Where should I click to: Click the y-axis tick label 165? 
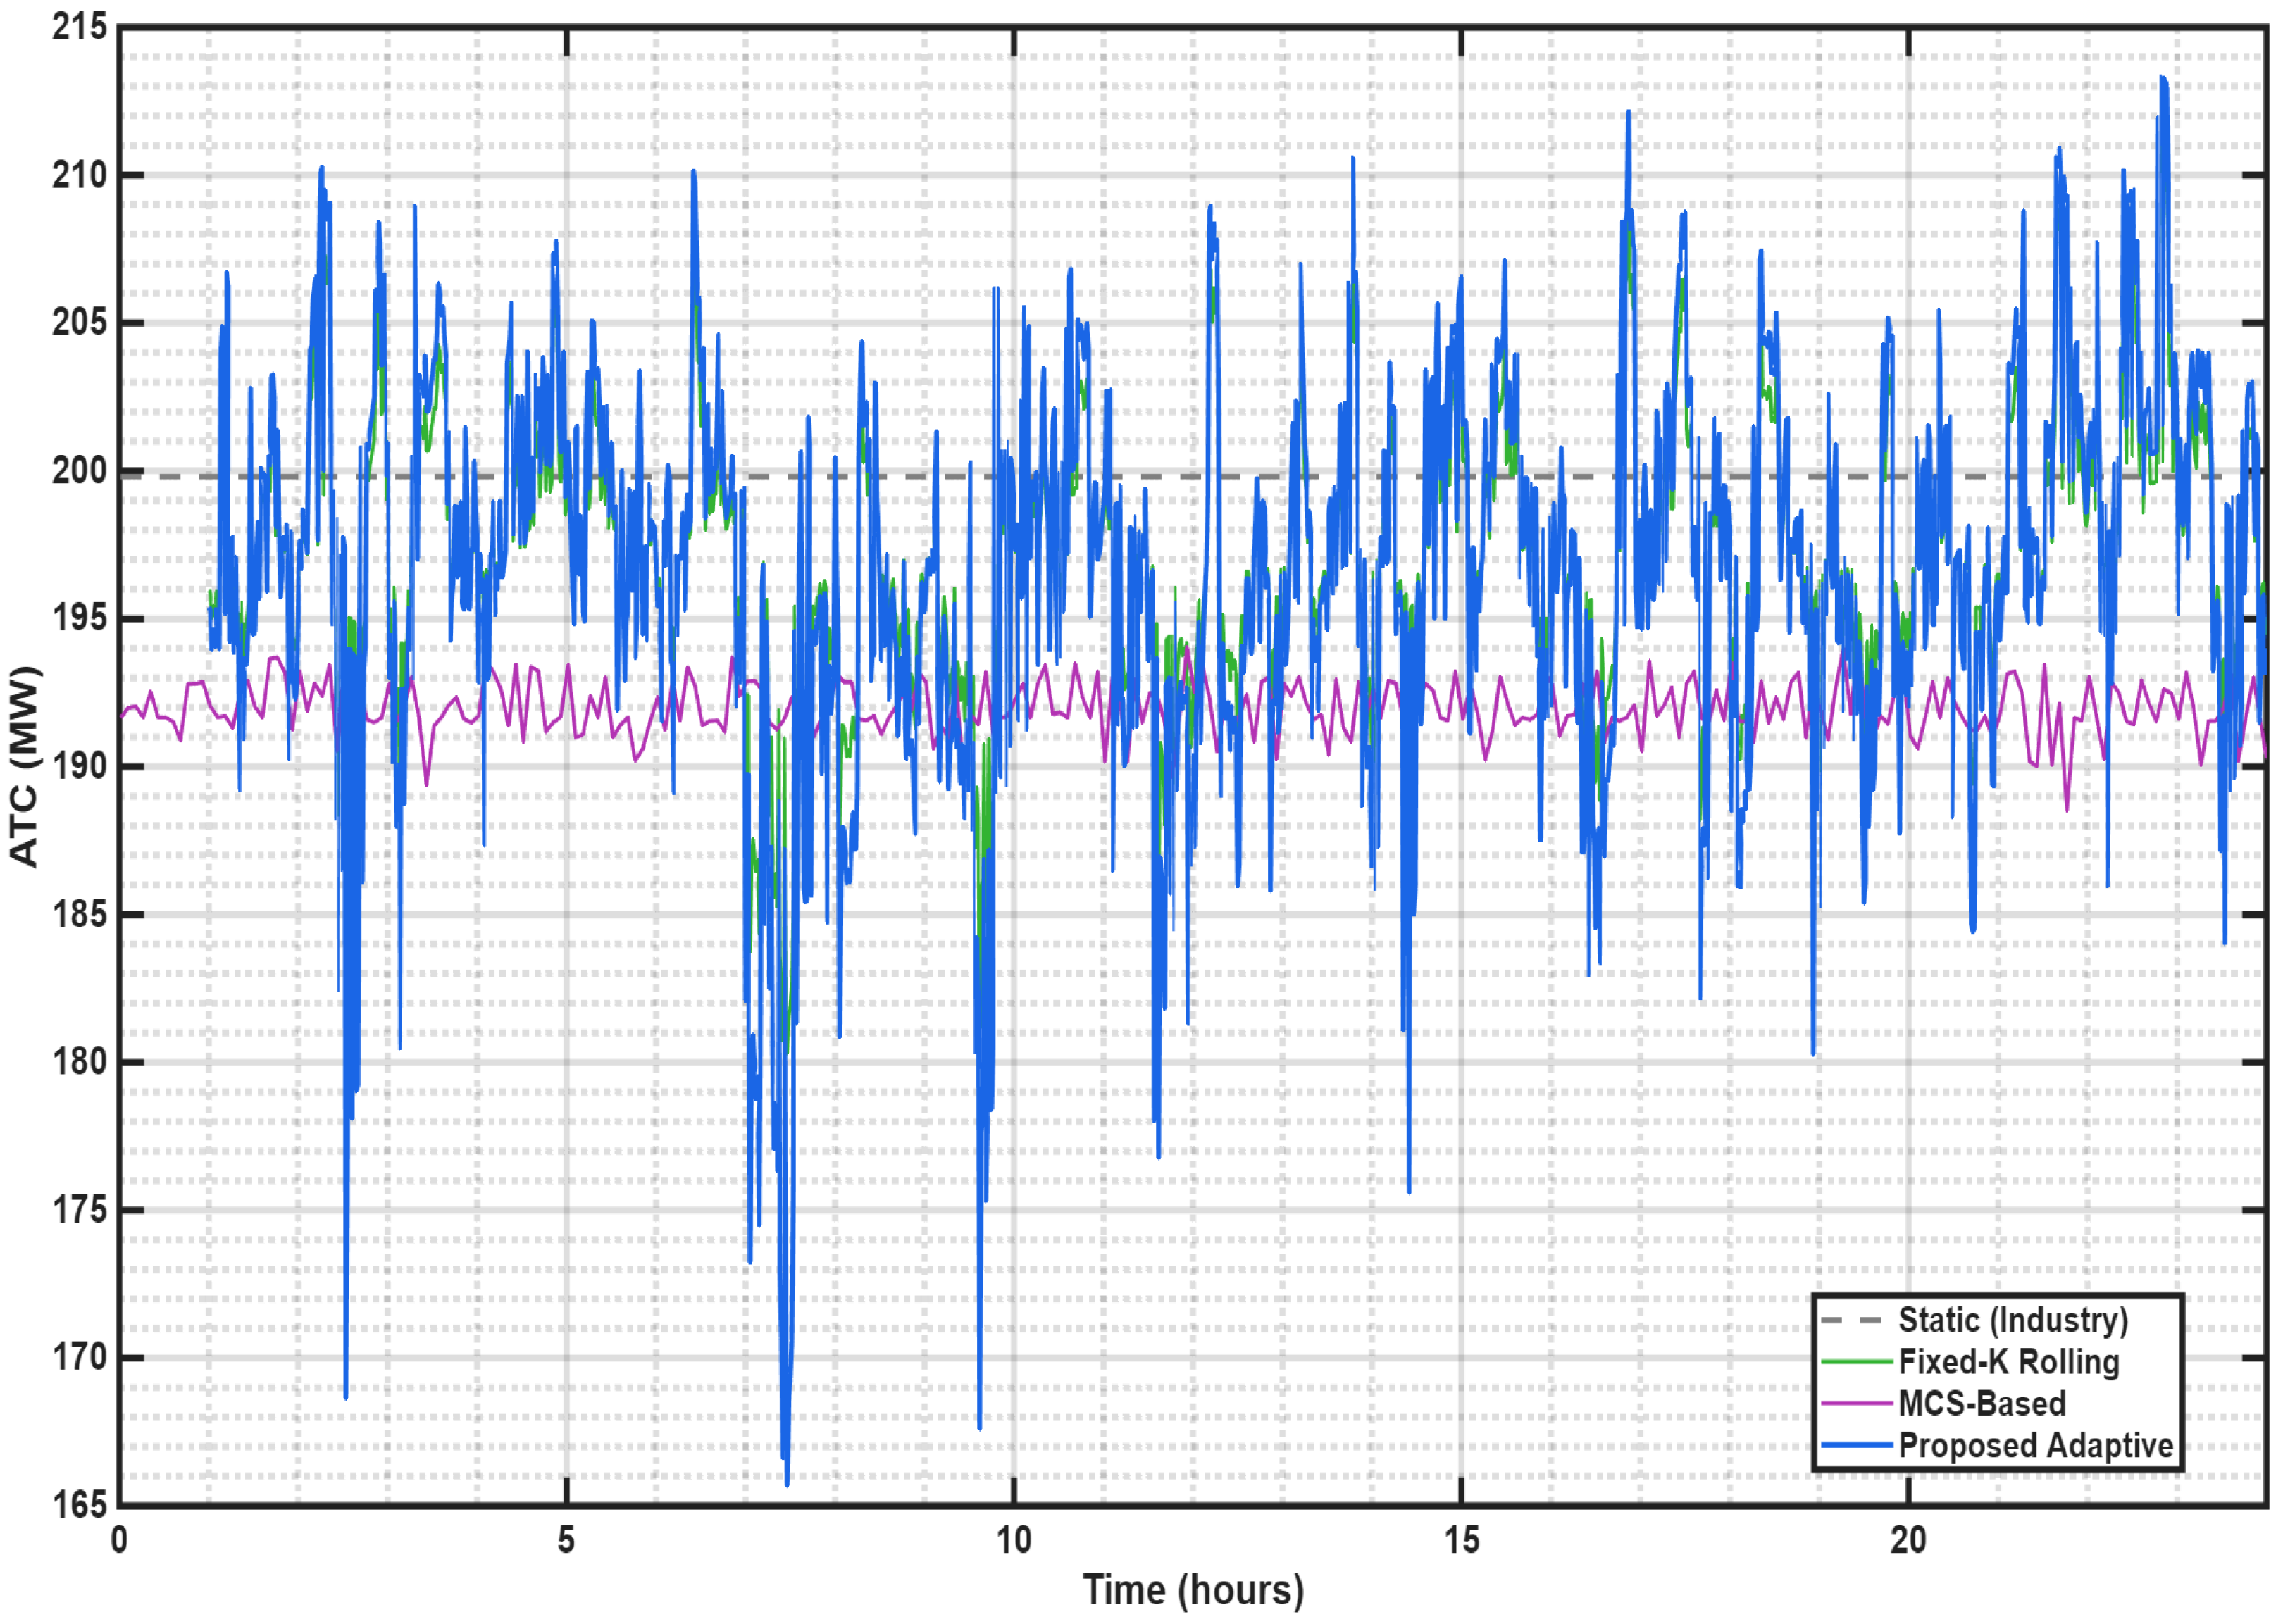[x=79, y=1505]
